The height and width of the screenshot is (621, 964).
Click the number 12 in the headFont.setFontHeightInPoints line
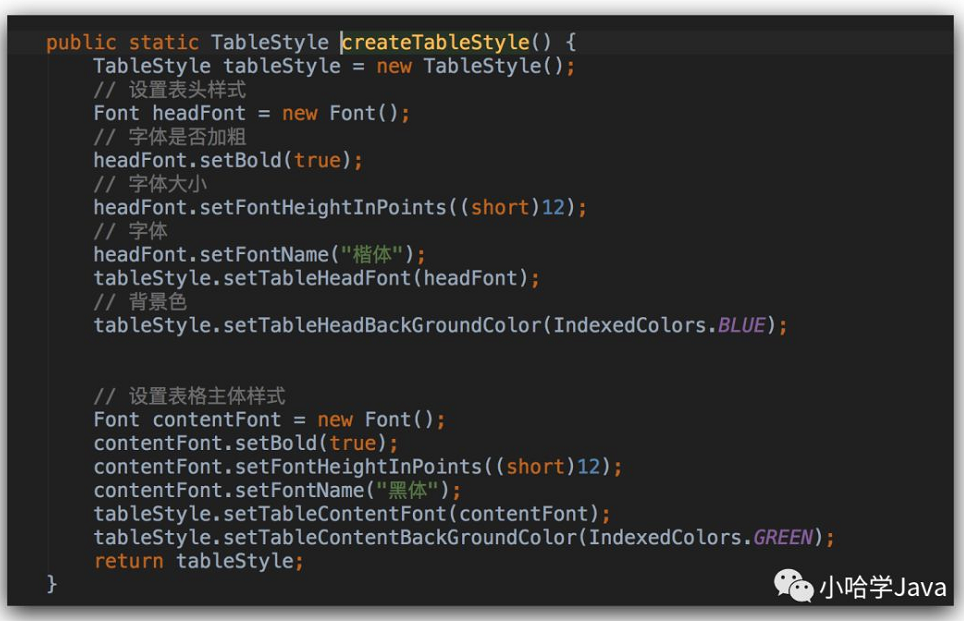tap(553, 208)
